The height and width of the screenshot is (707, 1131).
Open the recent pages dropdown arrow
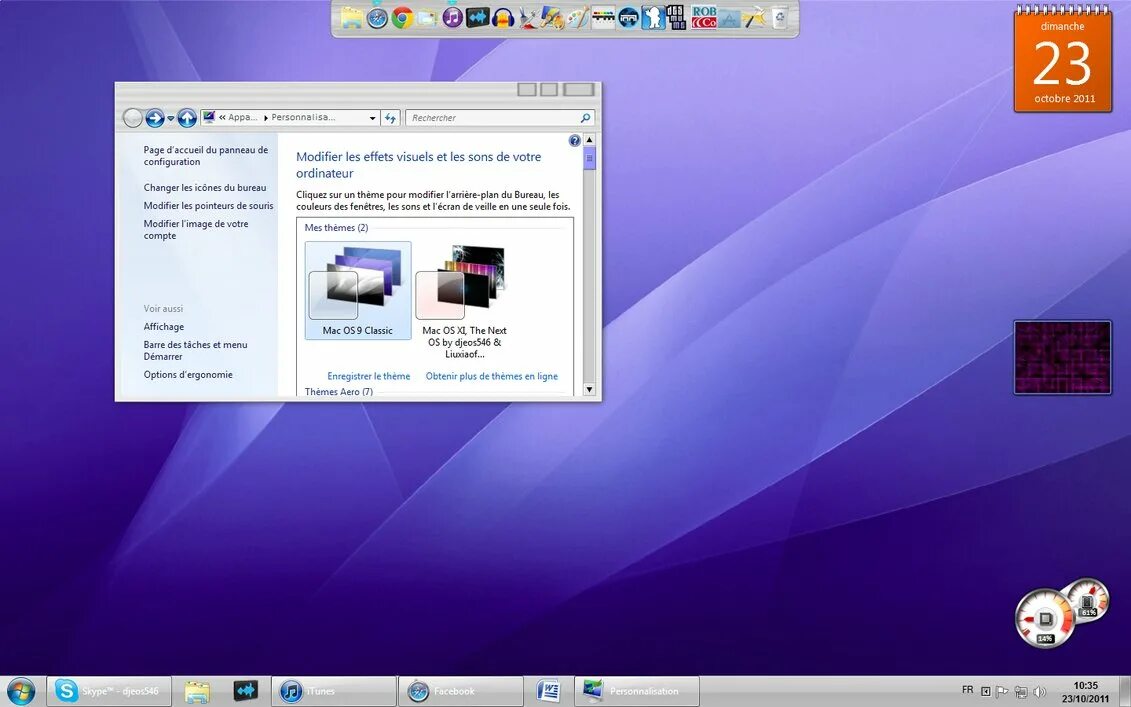click(170, 118)
